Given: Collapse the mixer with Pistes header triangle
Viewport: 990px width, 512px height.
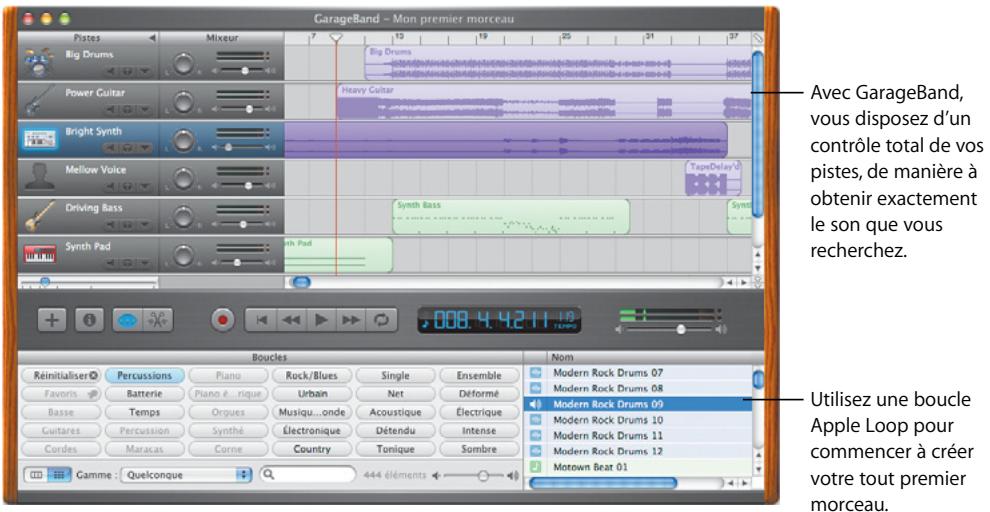Looking at the screenshot, I should tap(152, 38).
